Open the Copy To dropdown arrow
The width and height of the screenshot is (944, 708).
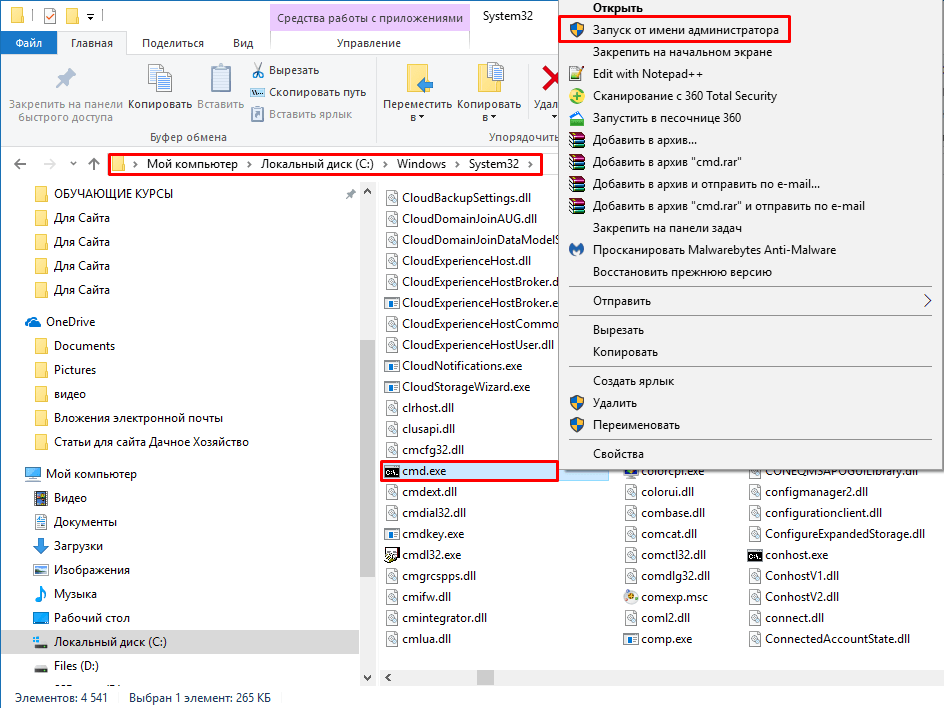(490, 117)
